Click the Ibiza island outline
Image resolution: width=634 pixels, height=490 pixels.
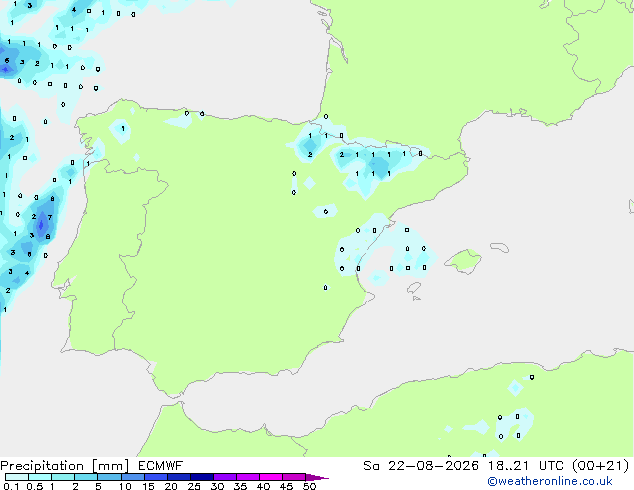click(x=414, y=288)
